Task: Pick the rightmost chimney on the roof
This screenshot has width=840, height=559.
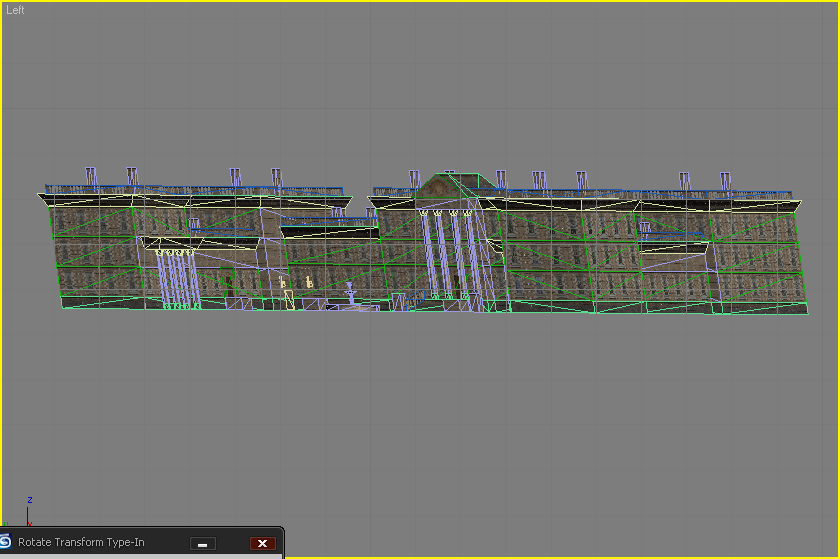Action: click(x=725, y=180)
